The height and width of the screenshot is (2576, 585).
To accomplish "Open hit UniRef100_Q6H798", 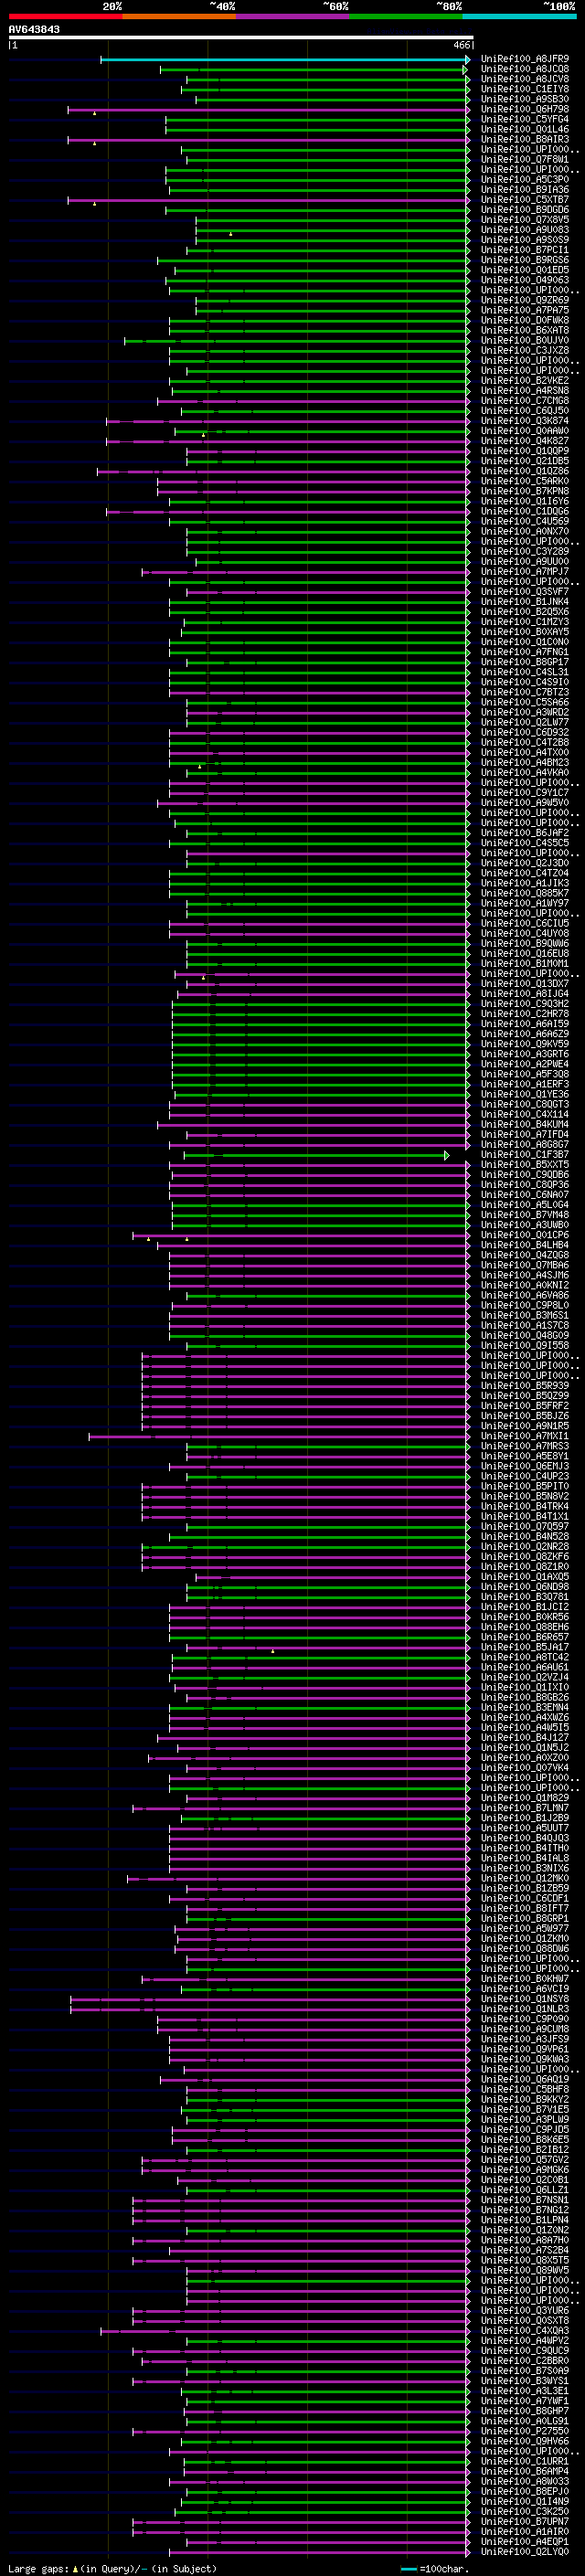I will 525,110.
